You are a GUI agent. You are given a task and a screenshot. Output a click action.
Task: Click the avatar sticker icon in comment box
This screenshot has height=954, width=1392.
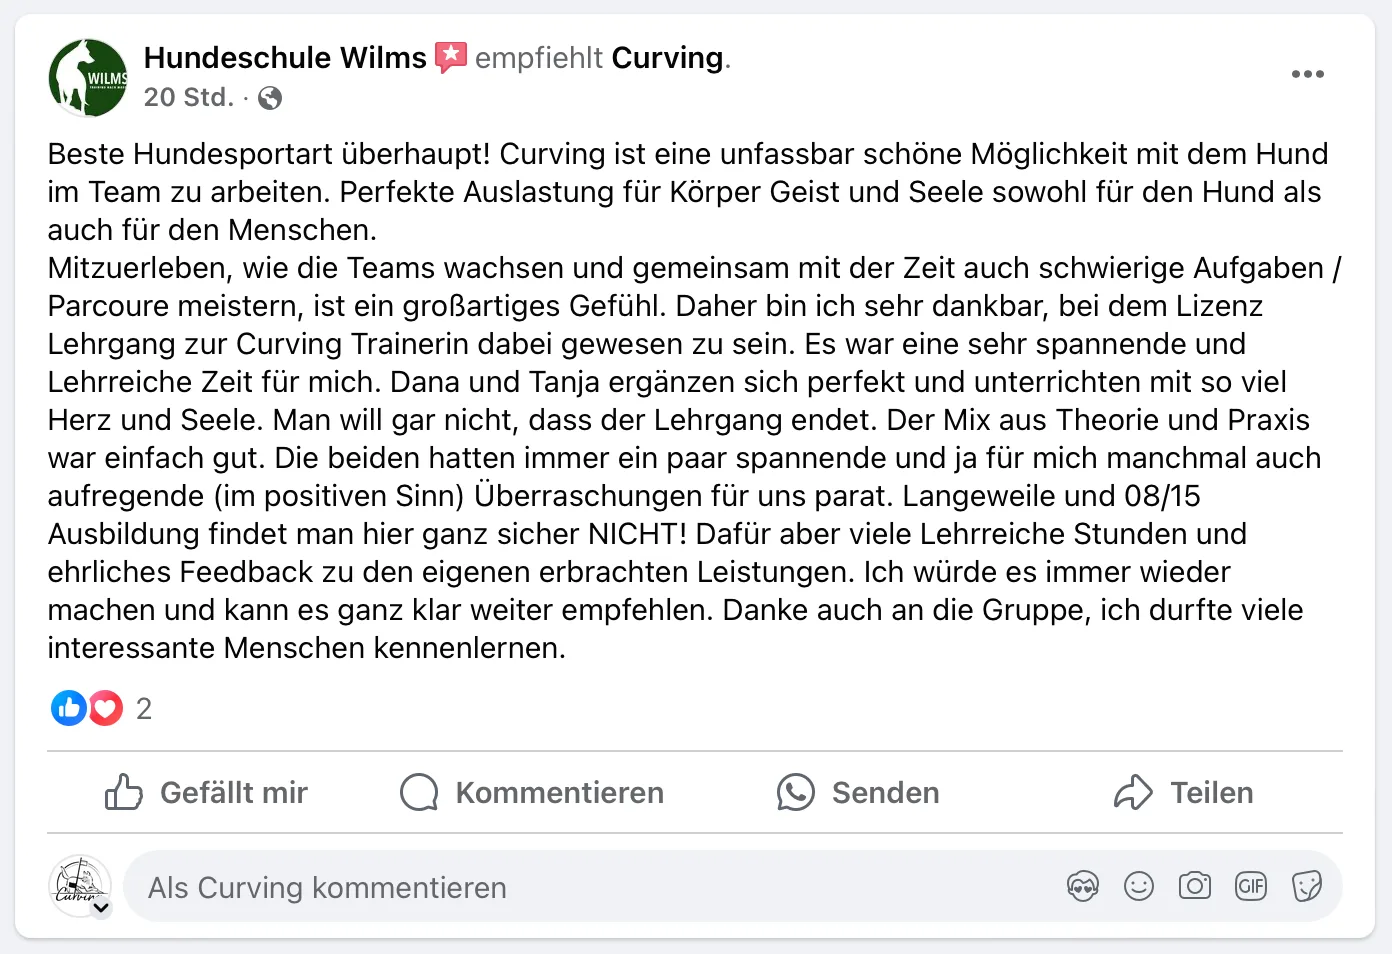click(1082, 886)
